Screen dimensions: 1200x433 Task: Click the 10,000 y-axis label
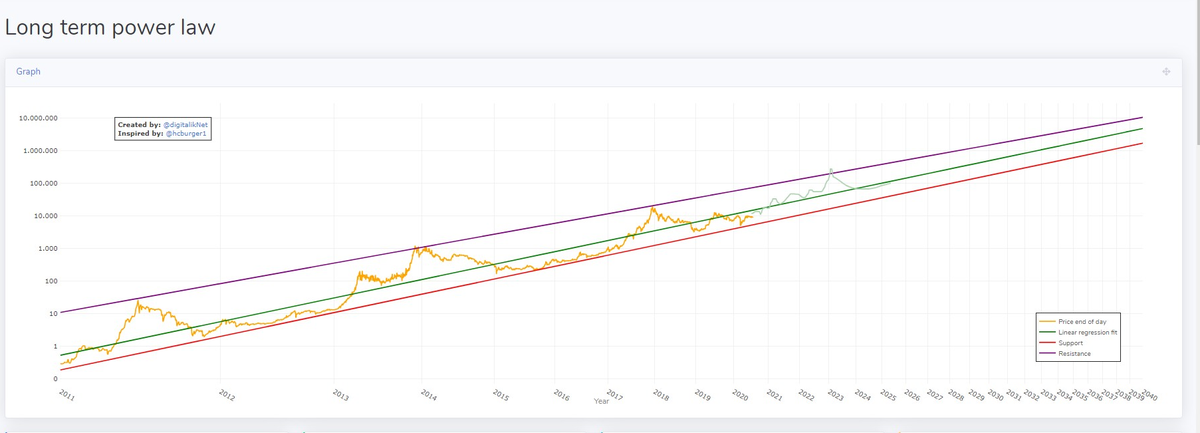tap(45, 216)
